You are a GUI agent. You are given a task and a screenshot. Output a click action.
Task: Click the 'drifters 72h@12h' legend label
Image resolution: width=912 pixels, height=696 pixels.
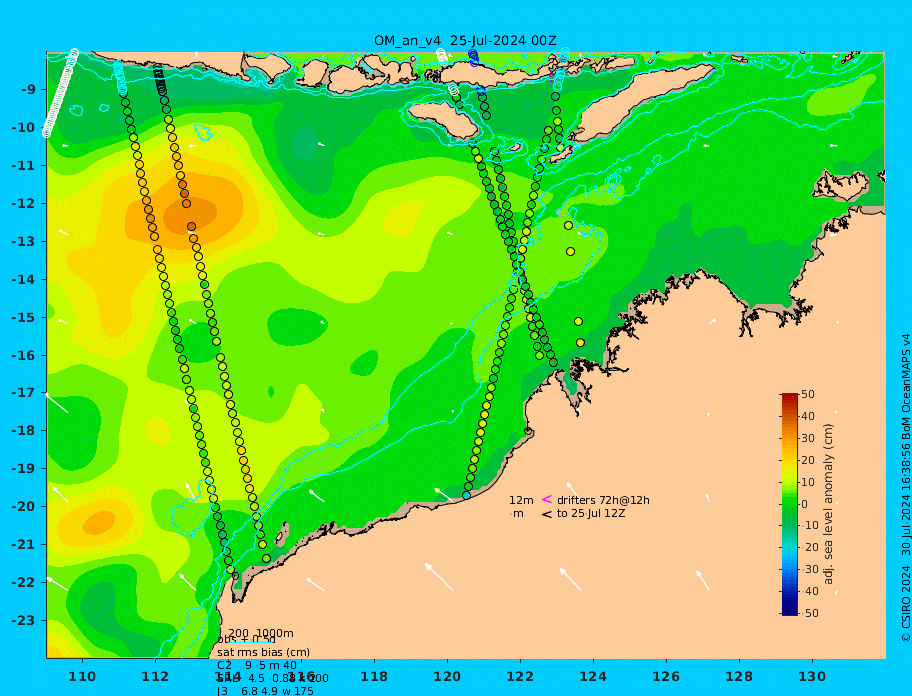(x=603, y=500)
